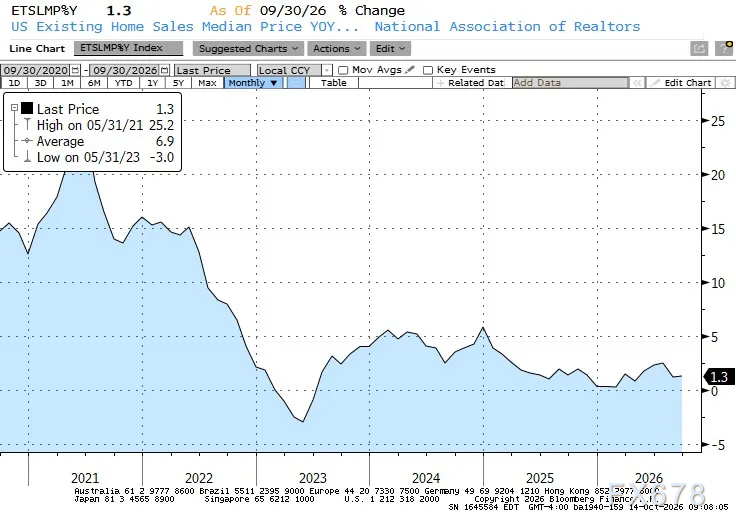Open chart settings gear icon

[725, 83]
